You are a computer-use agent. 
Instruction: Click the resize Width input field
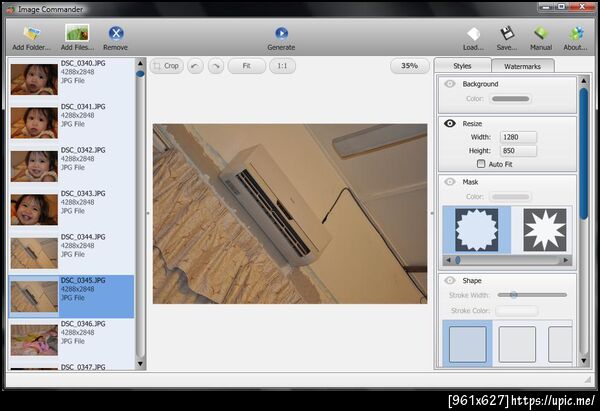pos(518,137)
